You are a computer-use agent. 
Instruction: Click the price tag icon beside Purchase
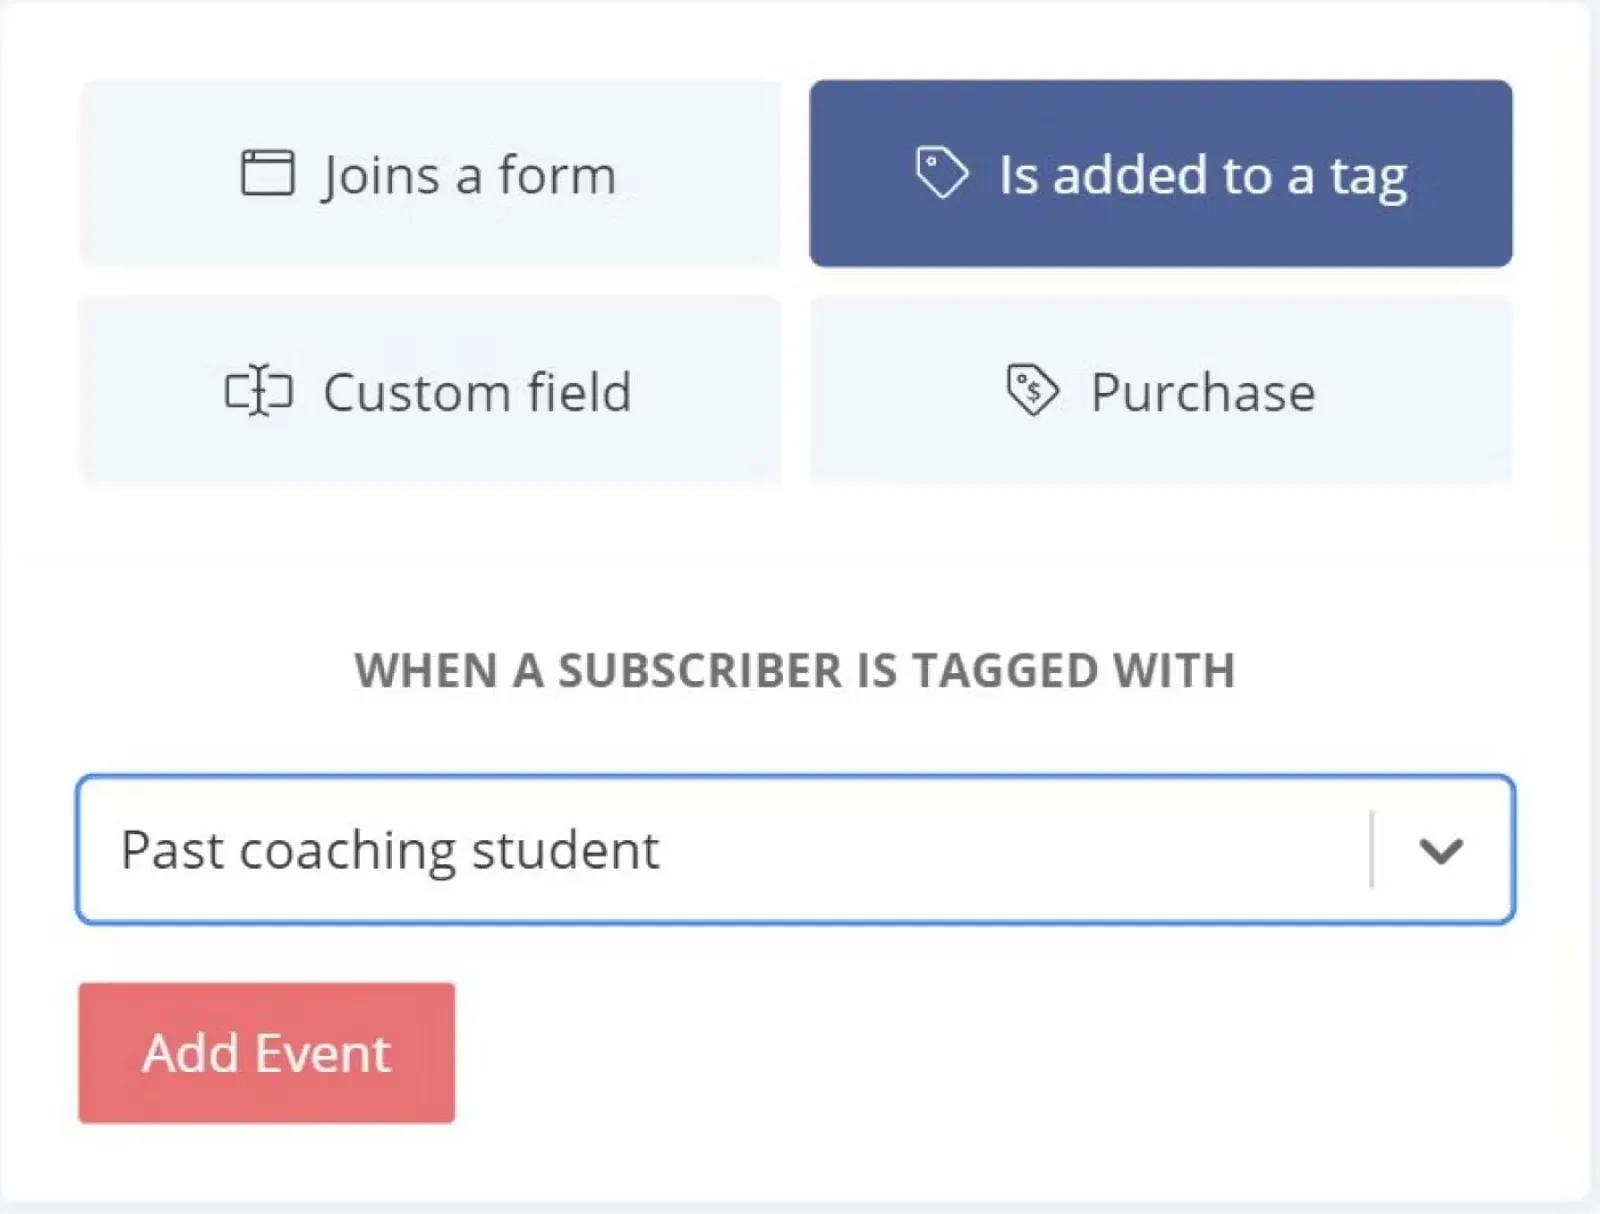coord(1031,389)
